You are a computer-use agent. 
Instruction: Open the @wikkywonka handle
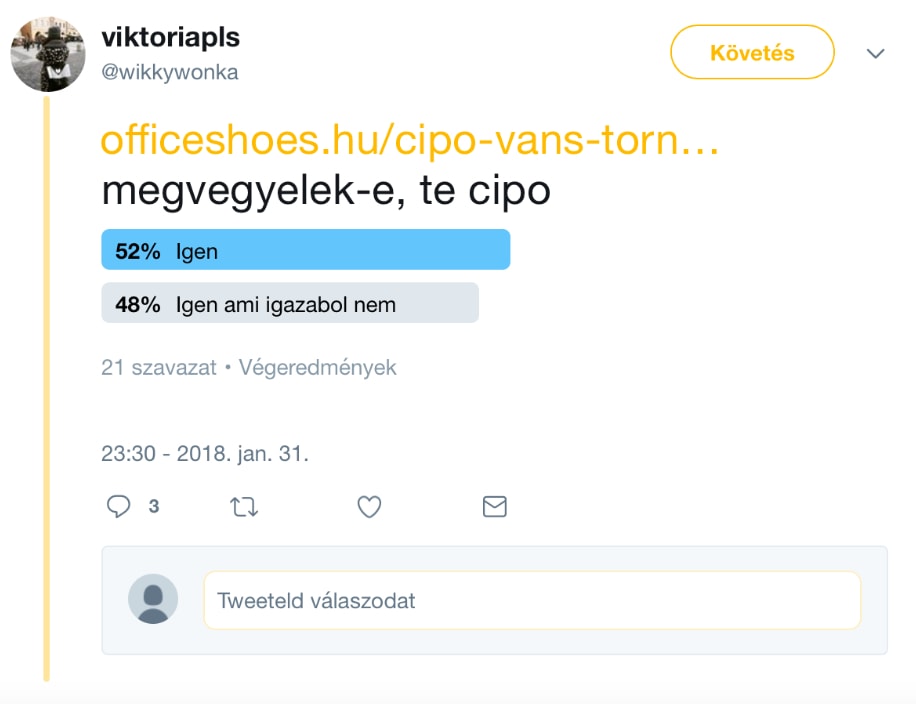[170, 72]
